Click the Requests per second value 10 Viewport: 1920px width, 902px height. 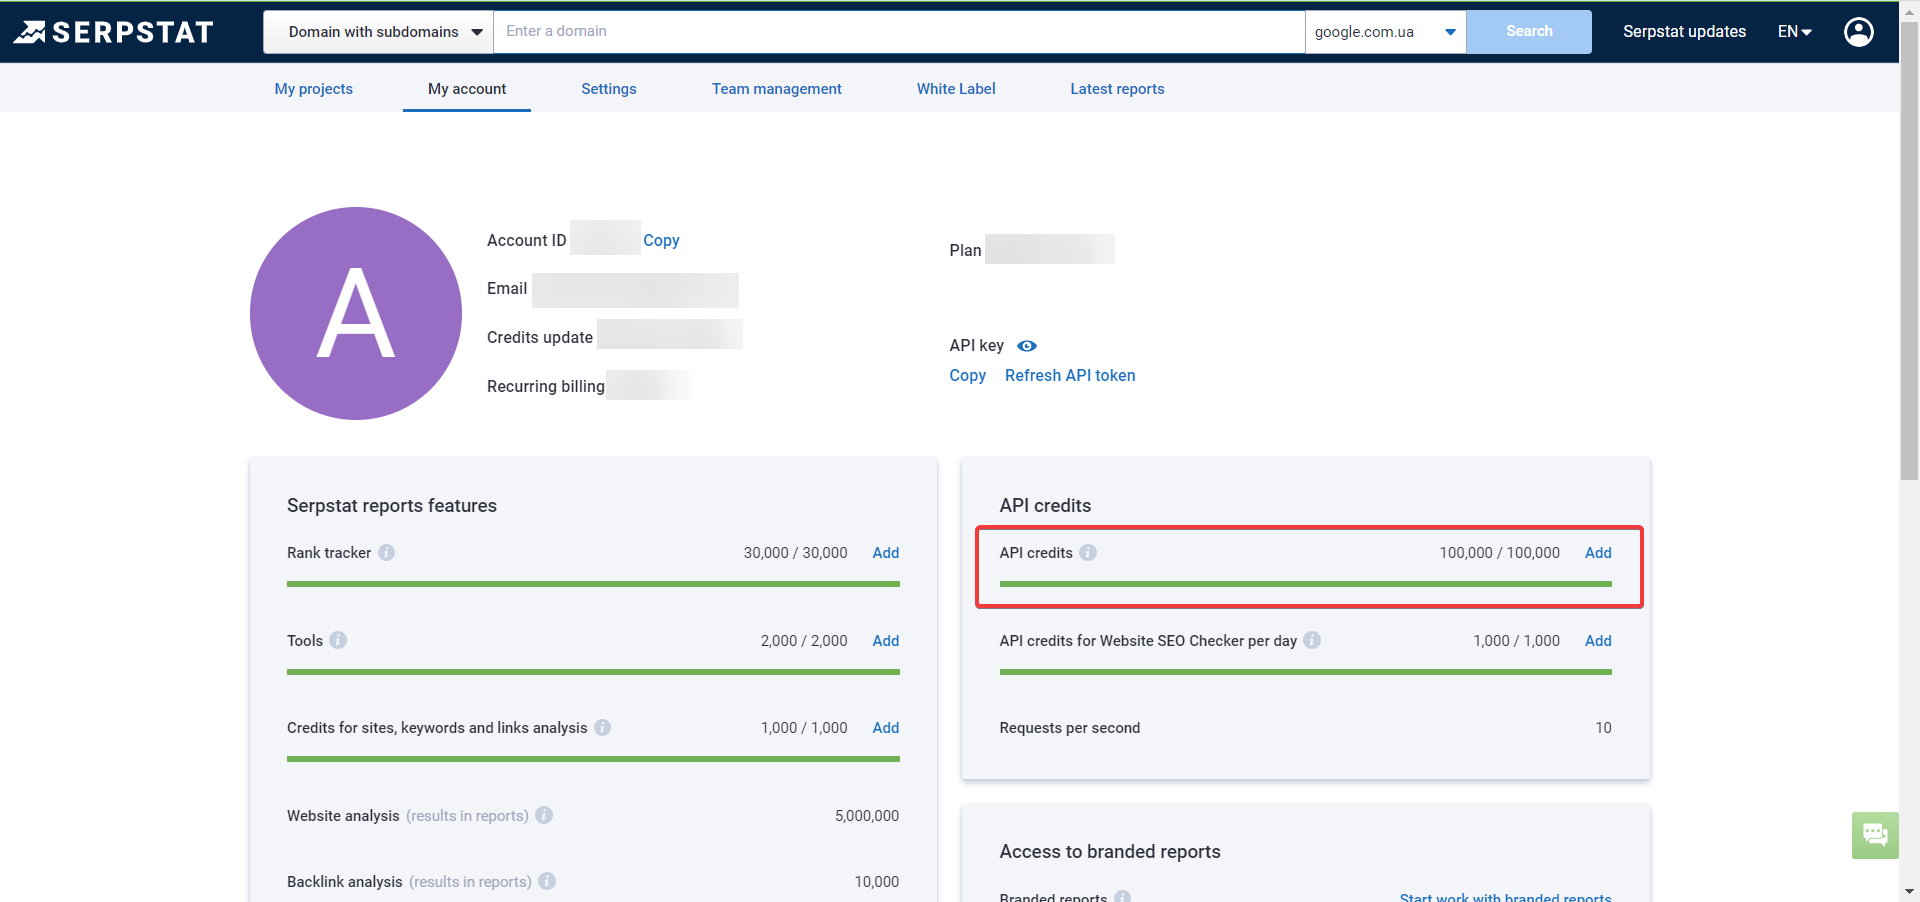[1603, 728]
